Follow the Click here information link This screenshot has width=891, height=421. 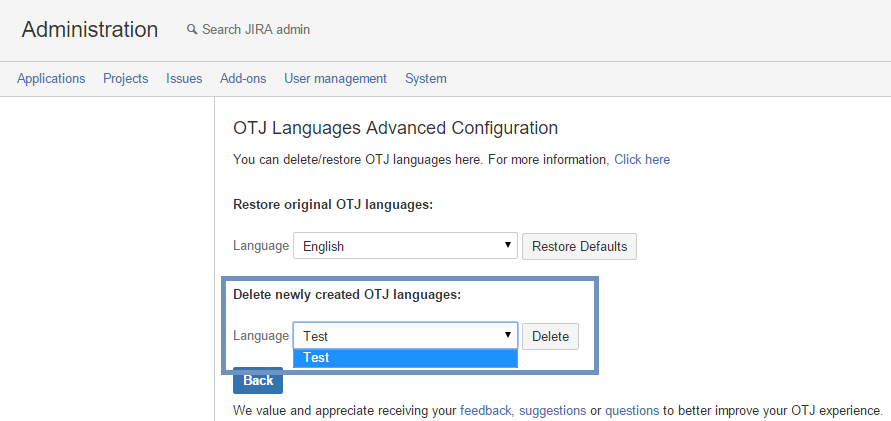point(642,160)
